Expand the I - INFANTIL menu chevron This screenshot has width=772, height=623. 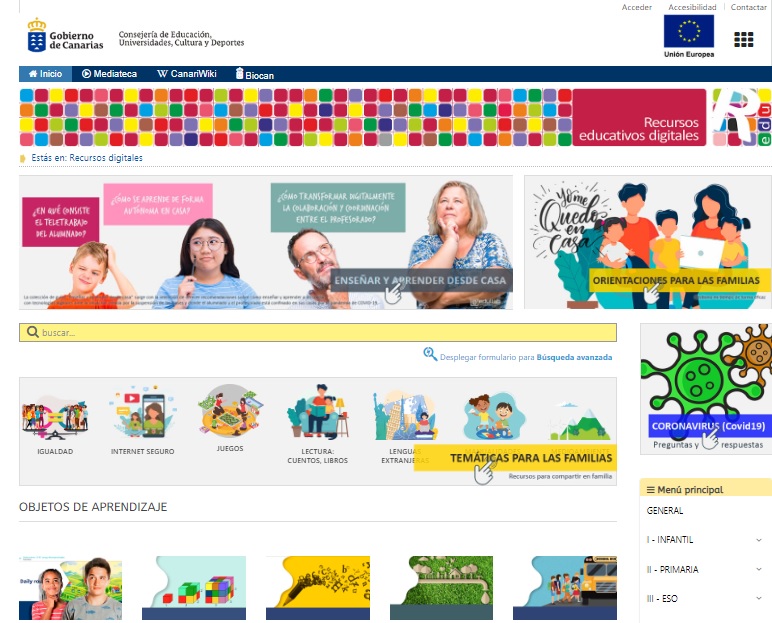pos(759,540)
